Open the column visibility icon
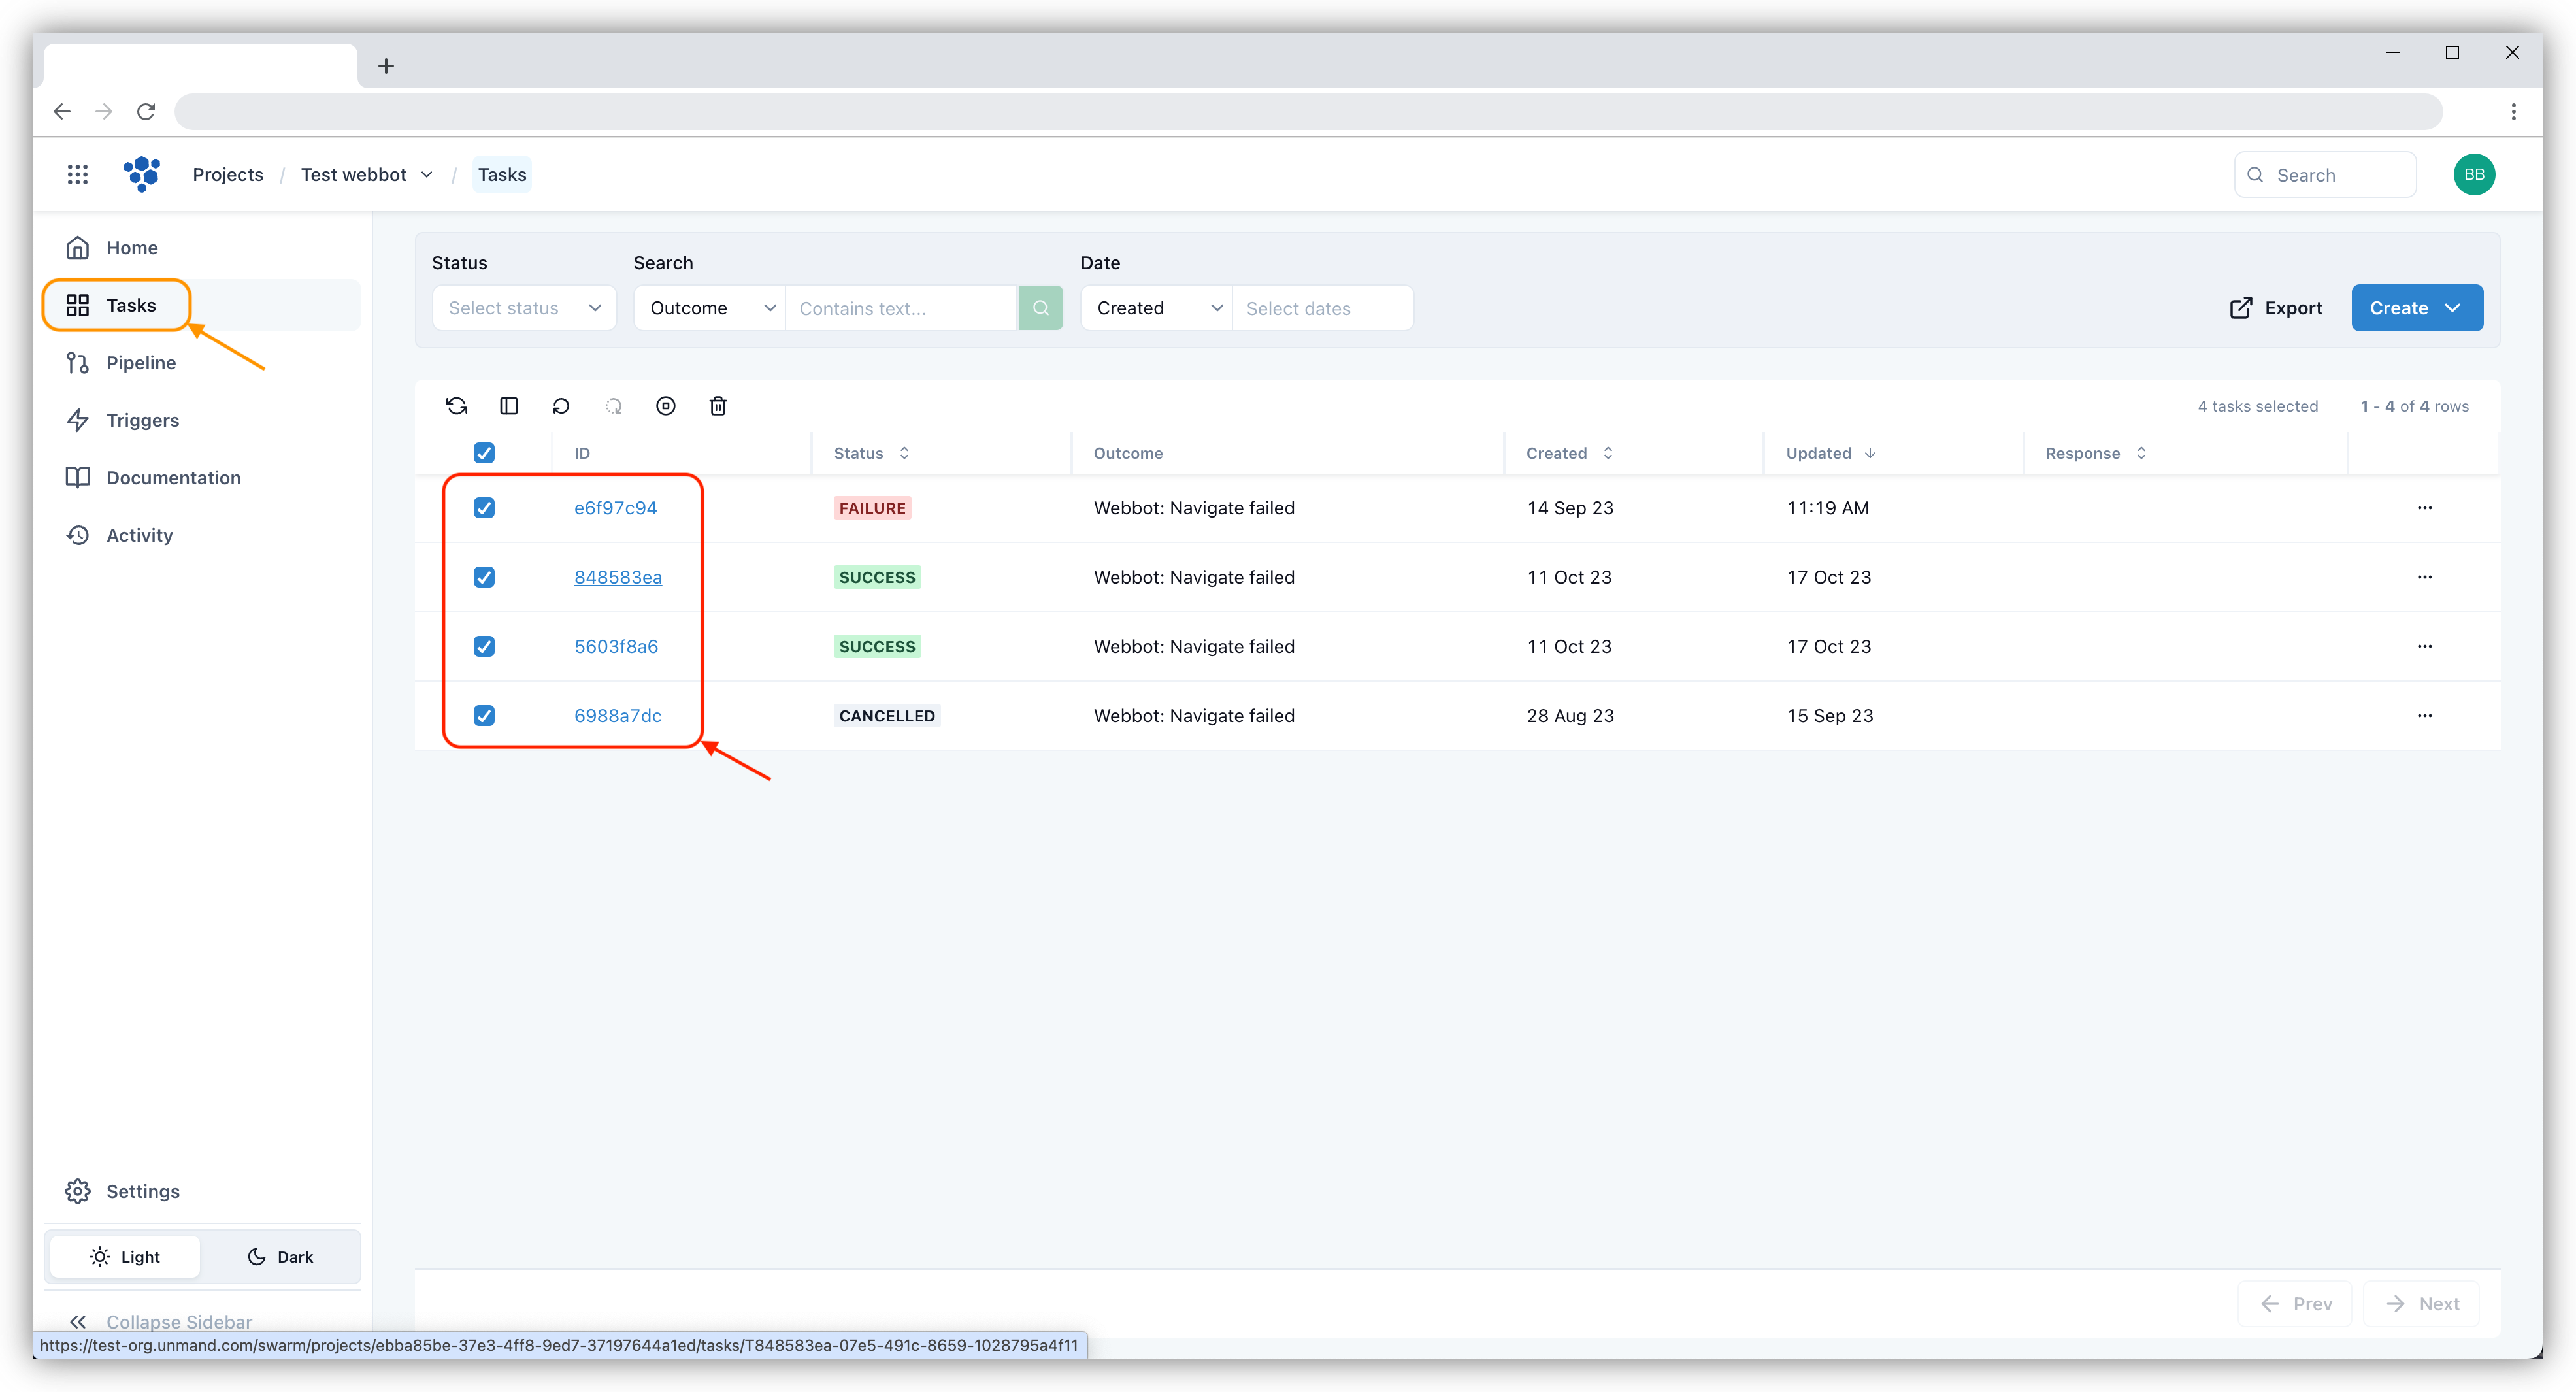Image resolution: width=2576 pixels, height=1392 pixels. click(509, 406)
